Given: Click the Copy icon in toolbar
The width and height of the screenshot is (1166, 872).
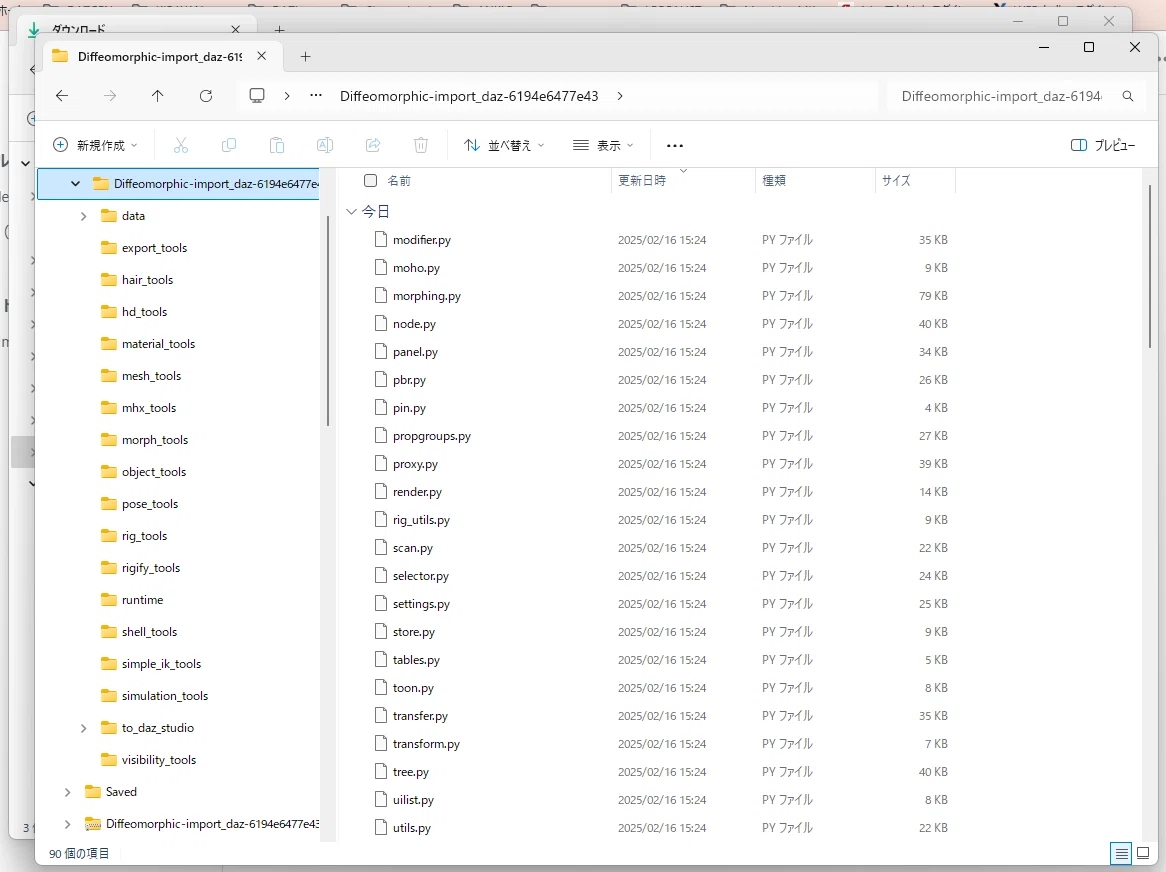Looking at the screenshot, I should (229, 145).
